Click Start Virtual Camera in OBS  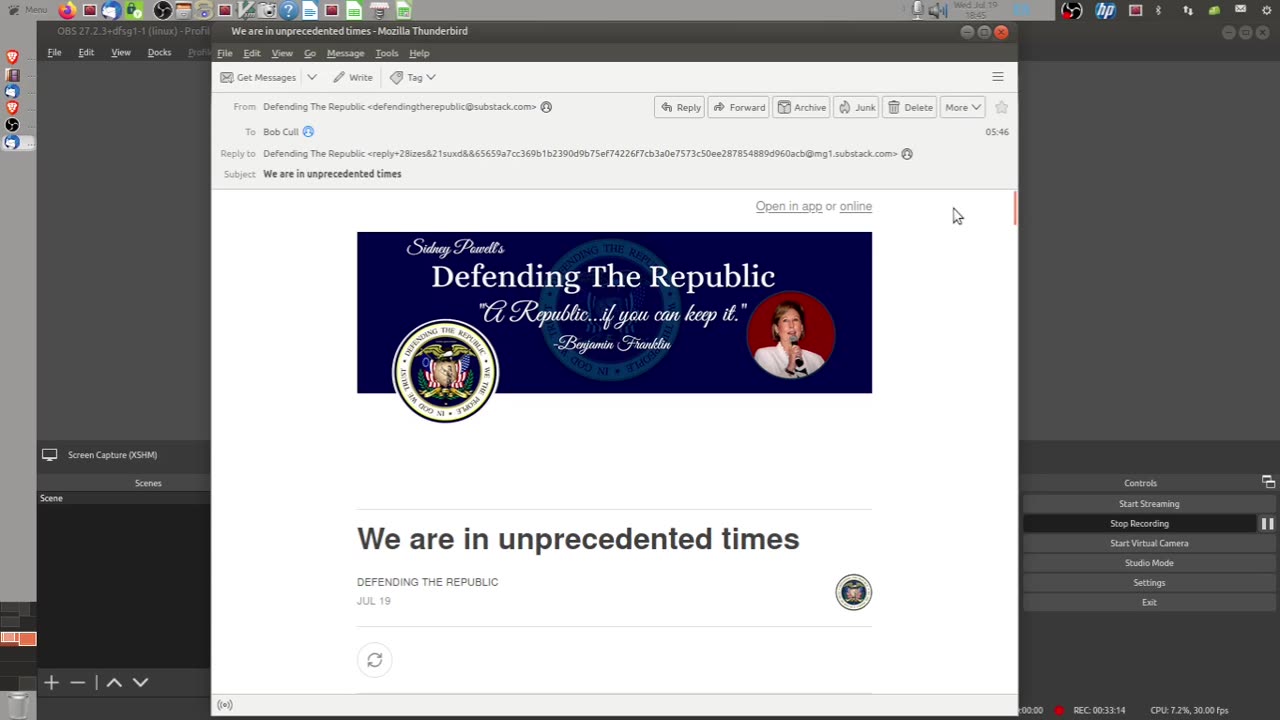(1149, 543)
